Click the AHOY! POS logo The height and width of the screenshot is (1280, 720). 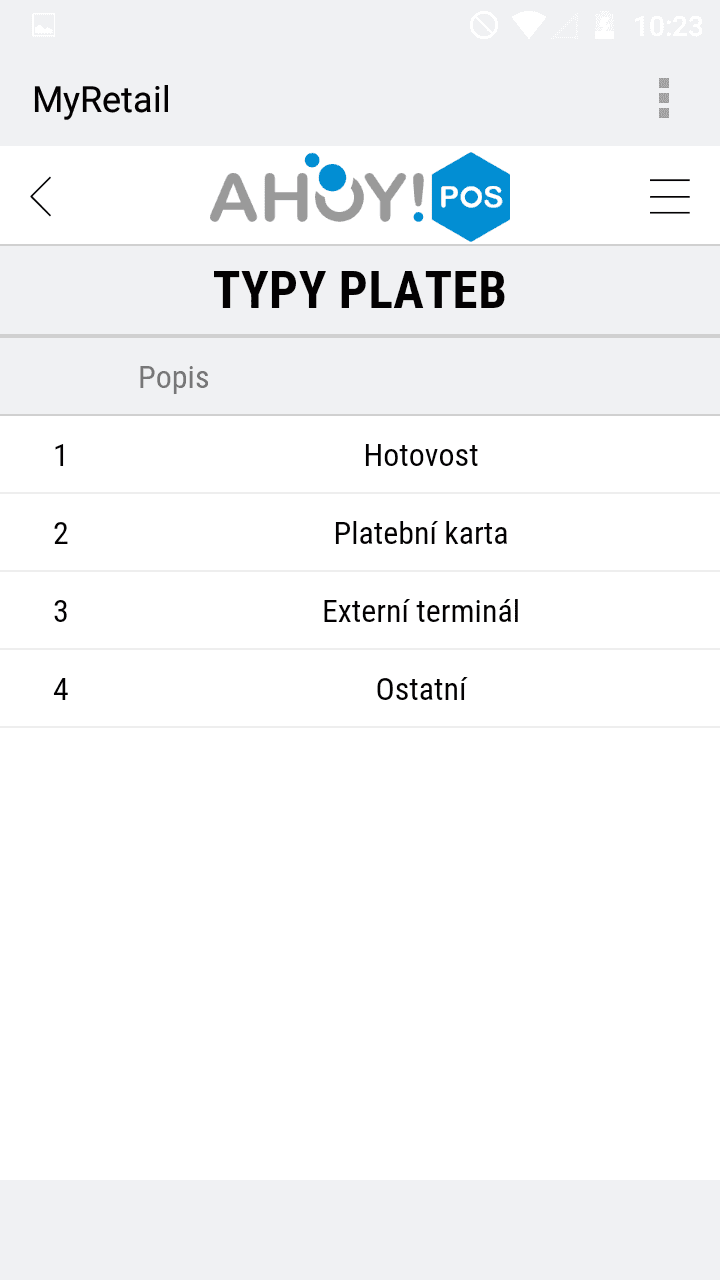(360, 197)
